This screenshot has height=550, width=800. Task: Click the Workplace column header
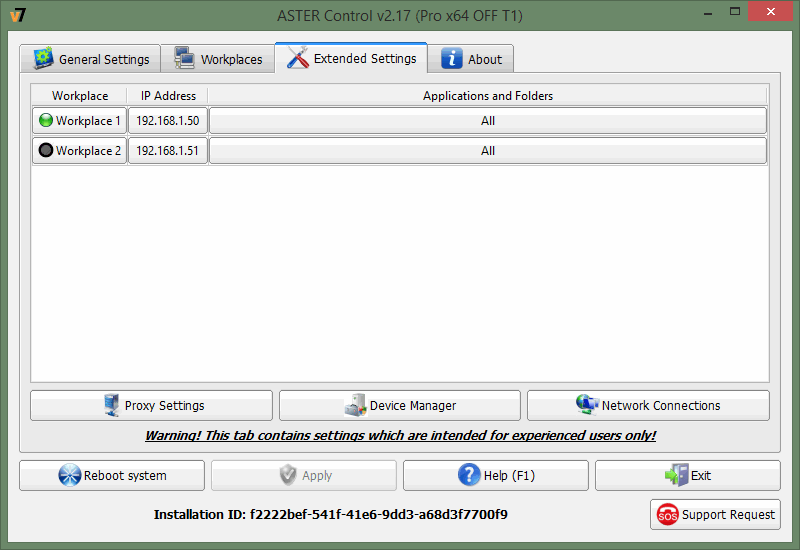click(x=80, y=96)
